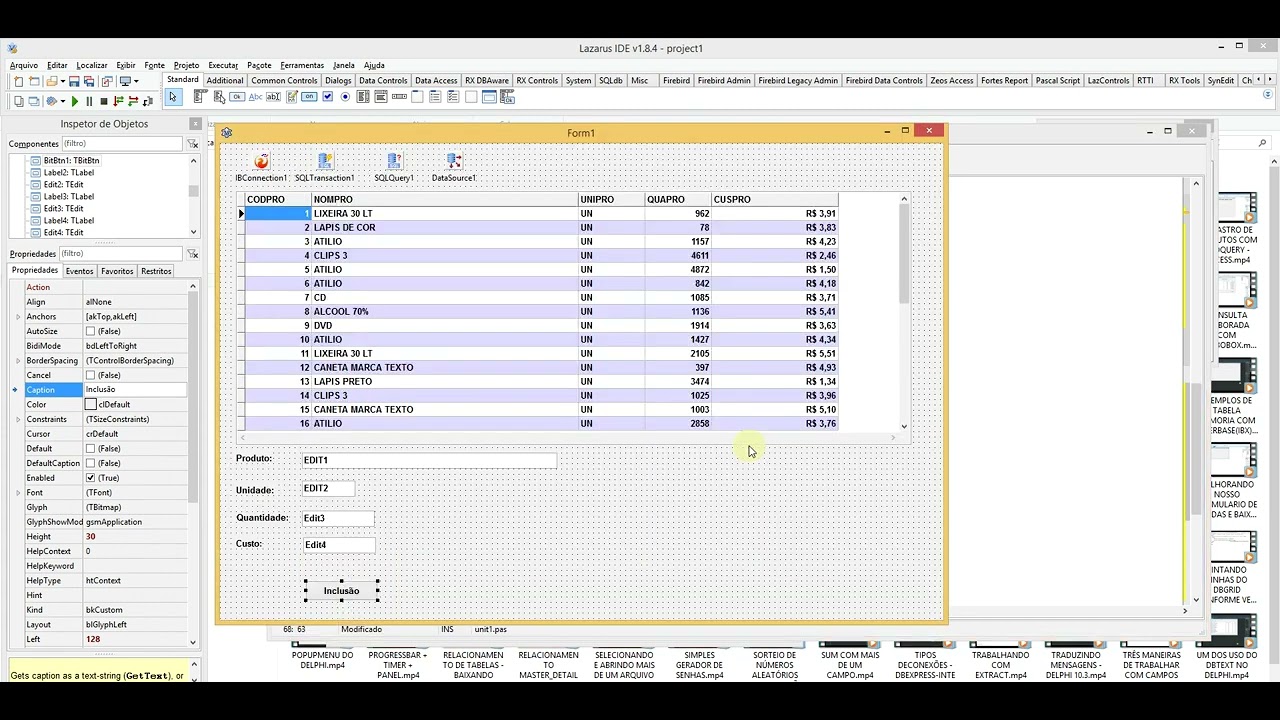Image resolution: width=1280 pixels, height=720 pixels.
Task: Select the TComboBox palette component
Action: point(380,97)
